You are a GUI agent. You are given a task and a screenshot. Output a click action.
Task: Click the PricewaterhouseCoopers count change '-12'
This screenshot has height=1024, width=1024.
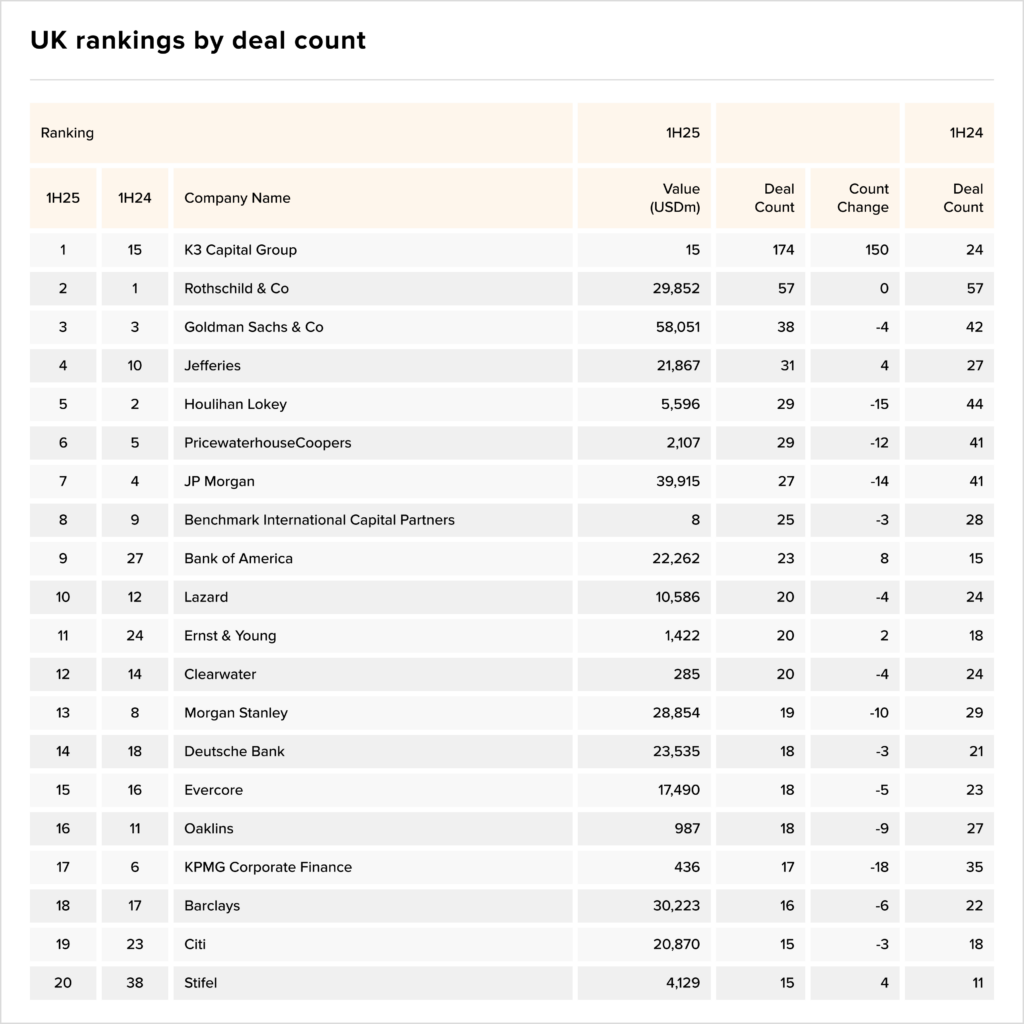879,443
